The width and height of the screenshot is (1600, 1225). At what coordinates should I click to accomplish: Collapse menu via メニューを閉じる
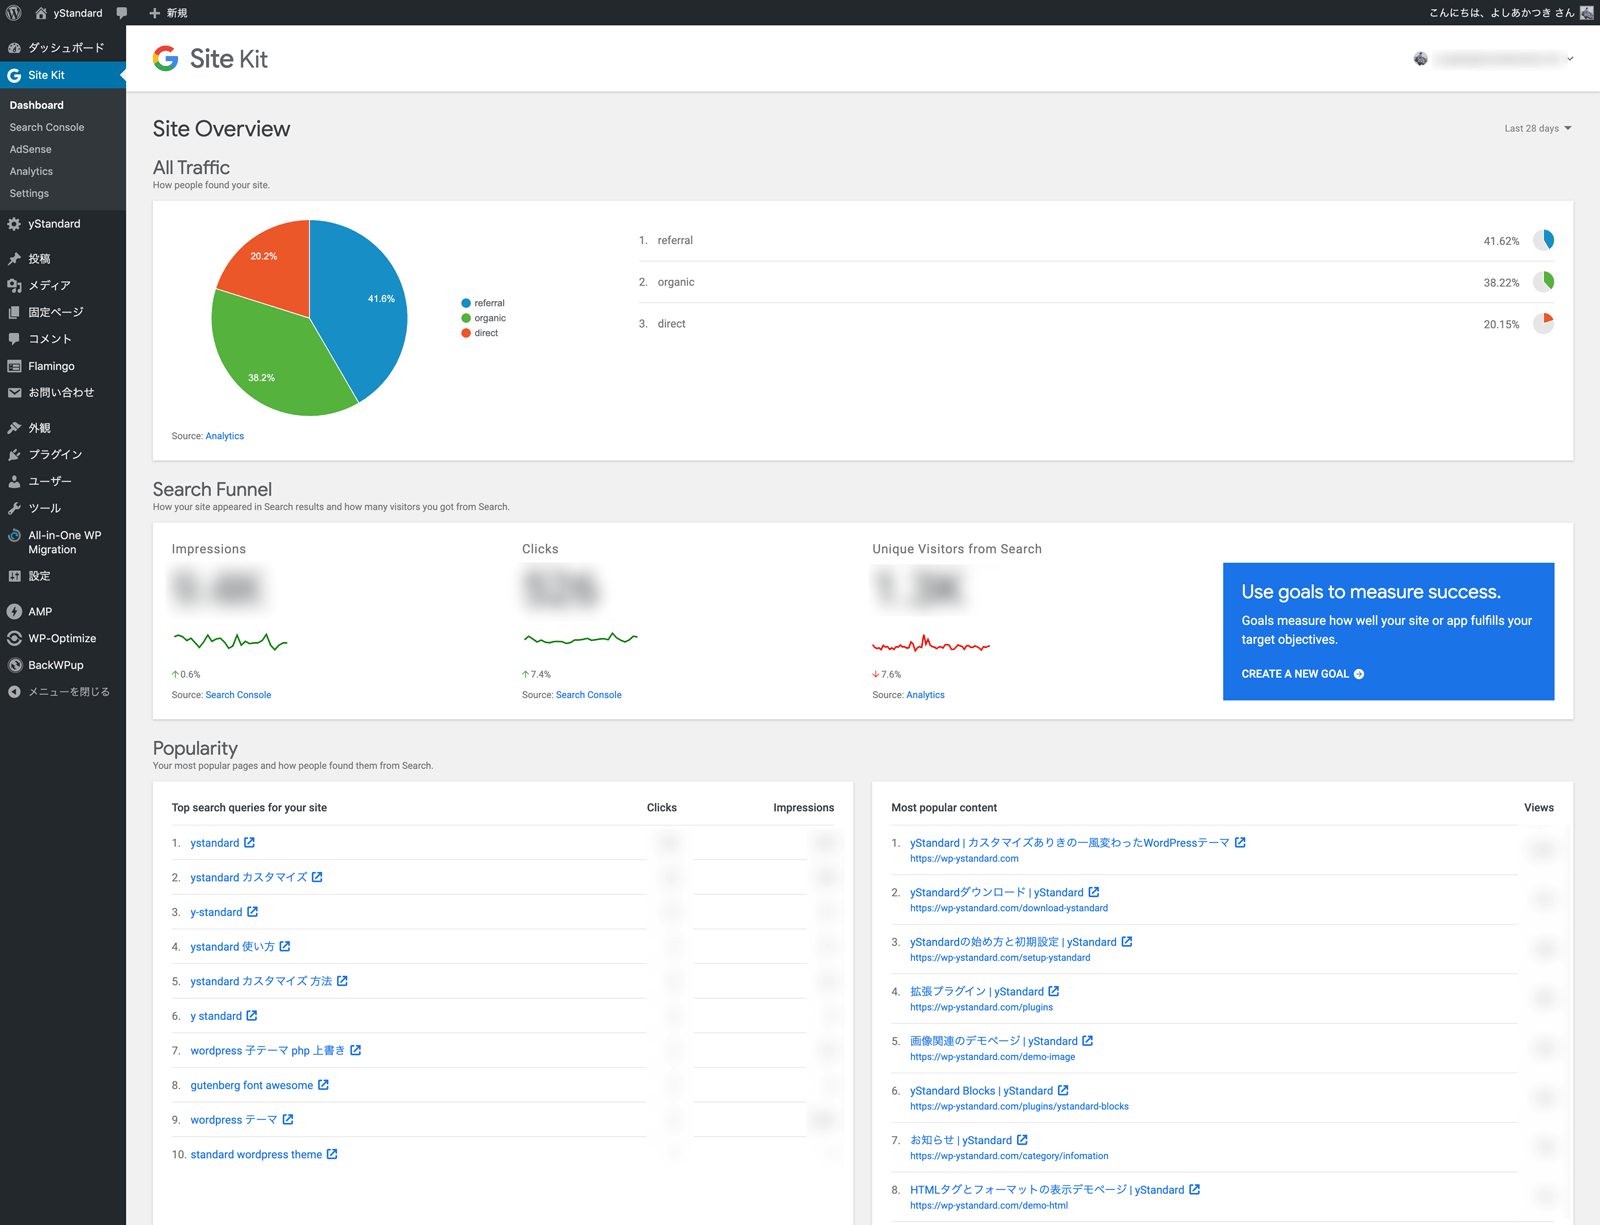pos(63,692)
